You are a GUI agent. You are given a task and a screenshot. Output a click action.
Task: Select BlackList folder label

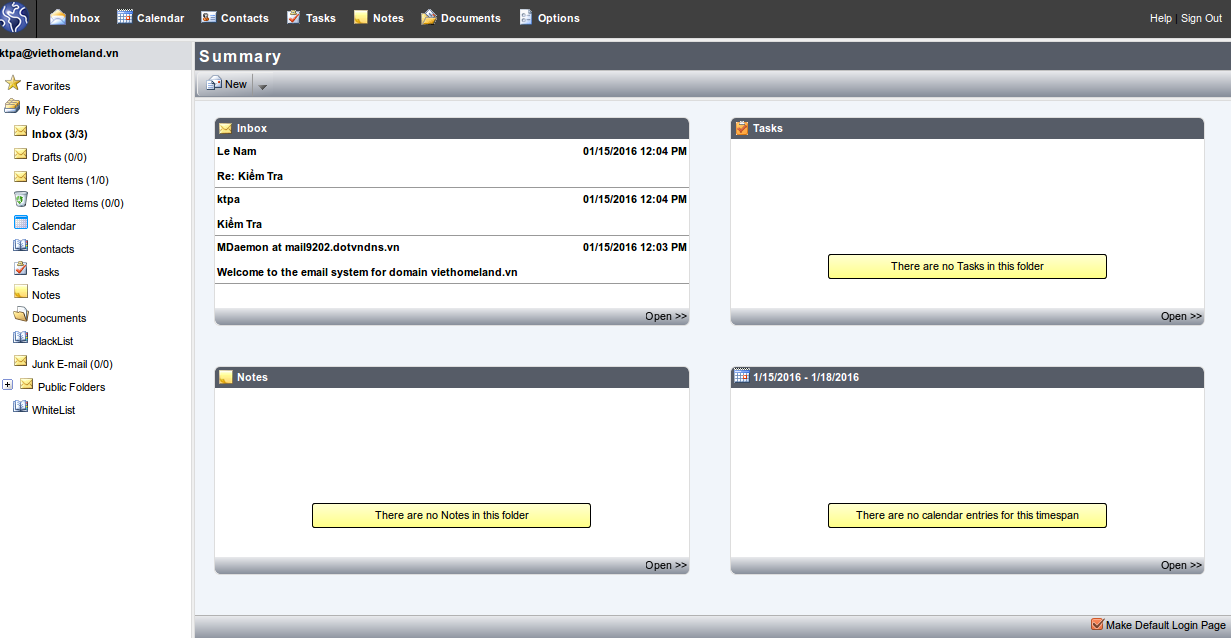pyautogui.click(x=52, y=341)
